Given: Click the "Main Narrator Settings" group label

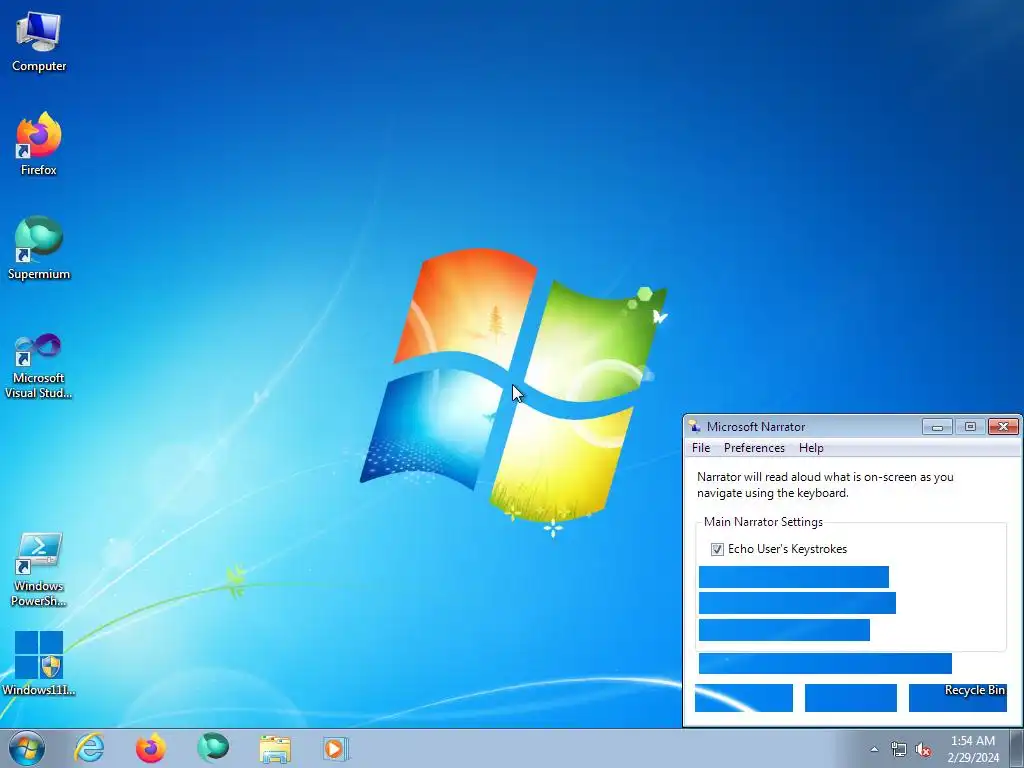Looking at the screenshot, I should pyautogui.click(x=763, y=522).
